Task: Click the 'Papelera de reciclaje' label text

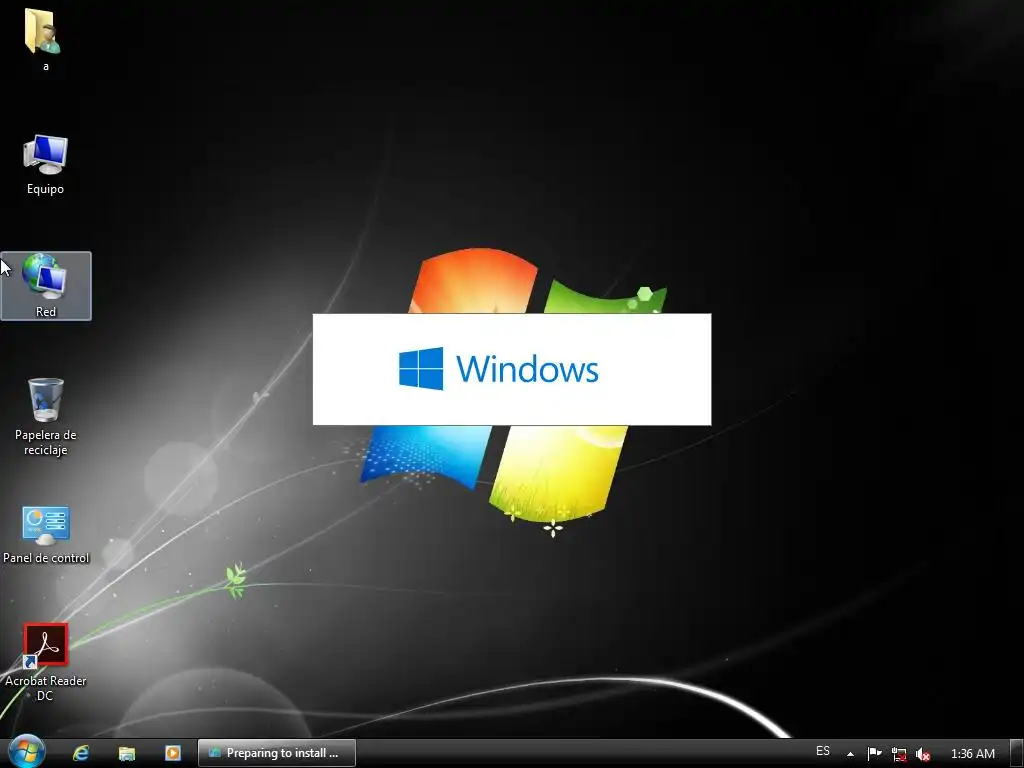Action: coord(46,442)
